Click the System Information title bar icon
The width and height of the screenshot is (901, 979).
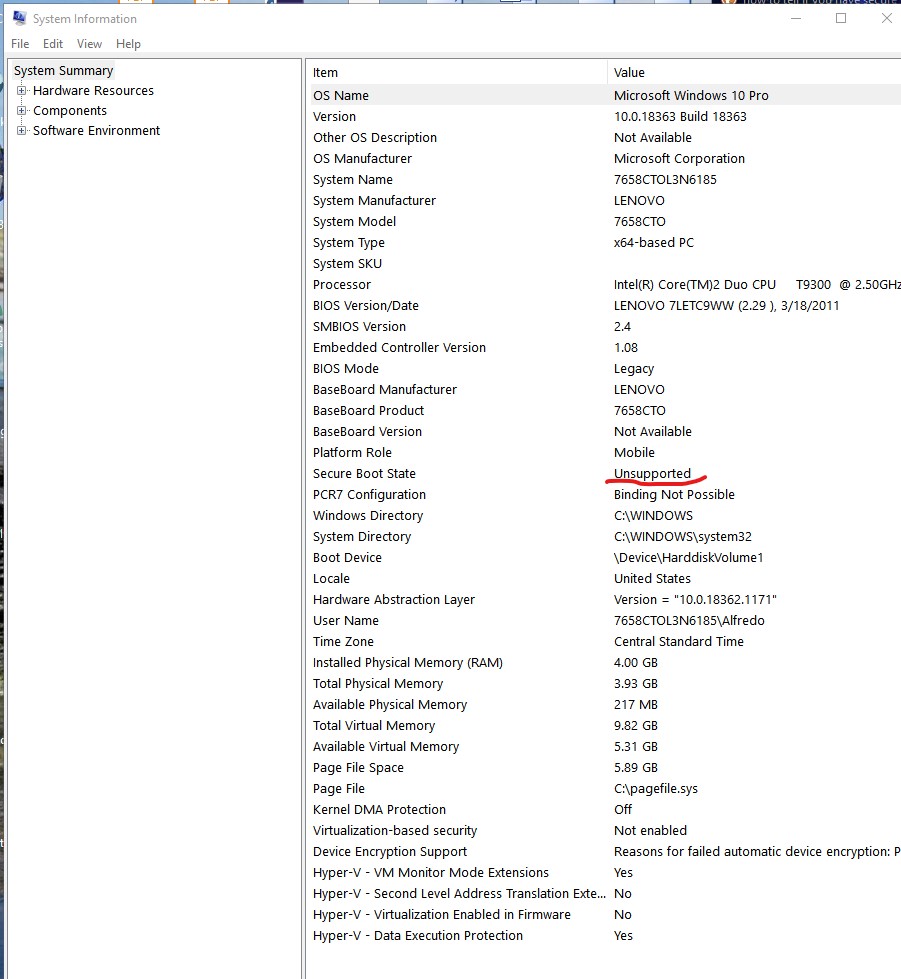(19, 18)
